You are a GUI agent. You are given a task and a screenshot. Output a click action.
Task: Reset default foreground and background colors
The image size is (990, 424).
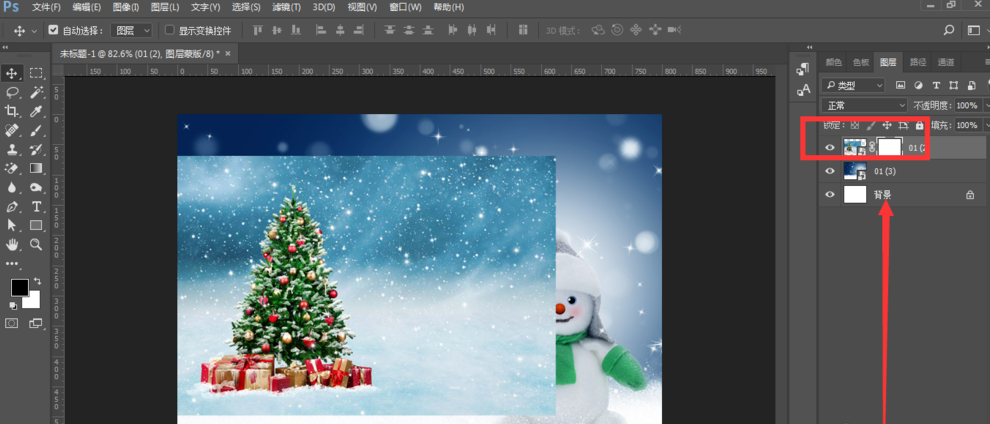(13, 305)
